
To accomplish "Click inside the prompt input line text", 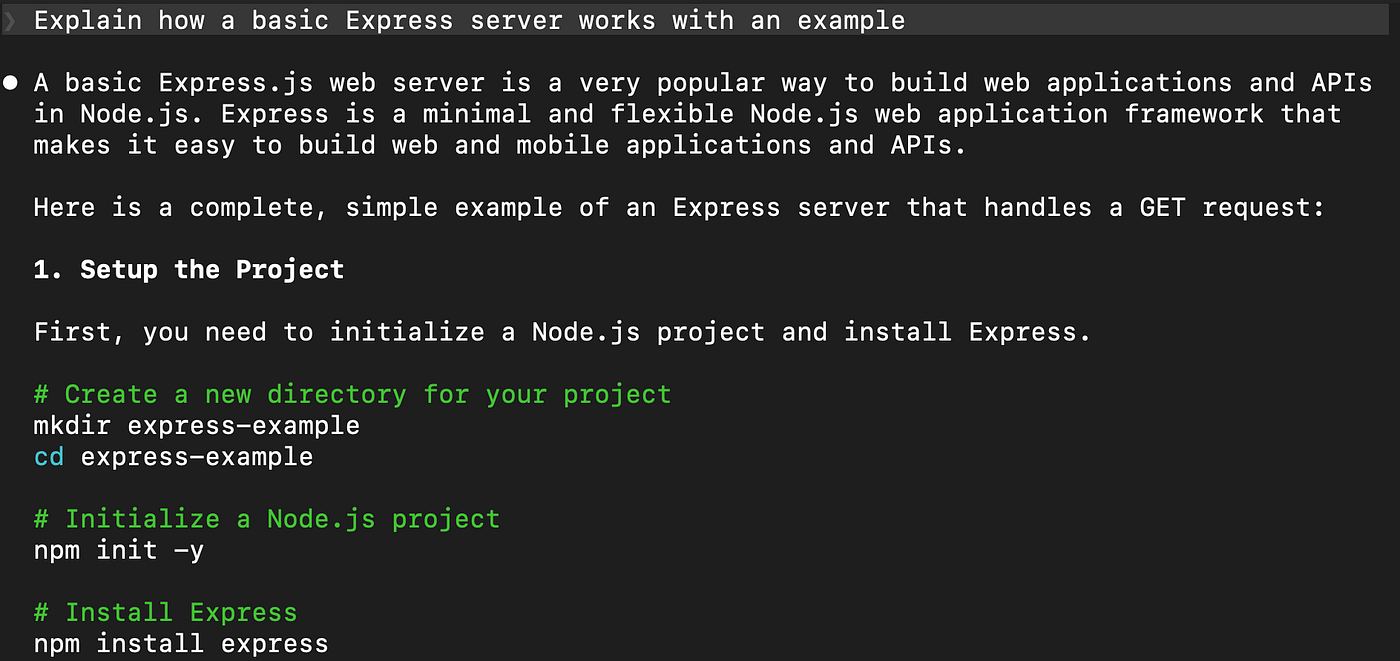I will point(469,21).
